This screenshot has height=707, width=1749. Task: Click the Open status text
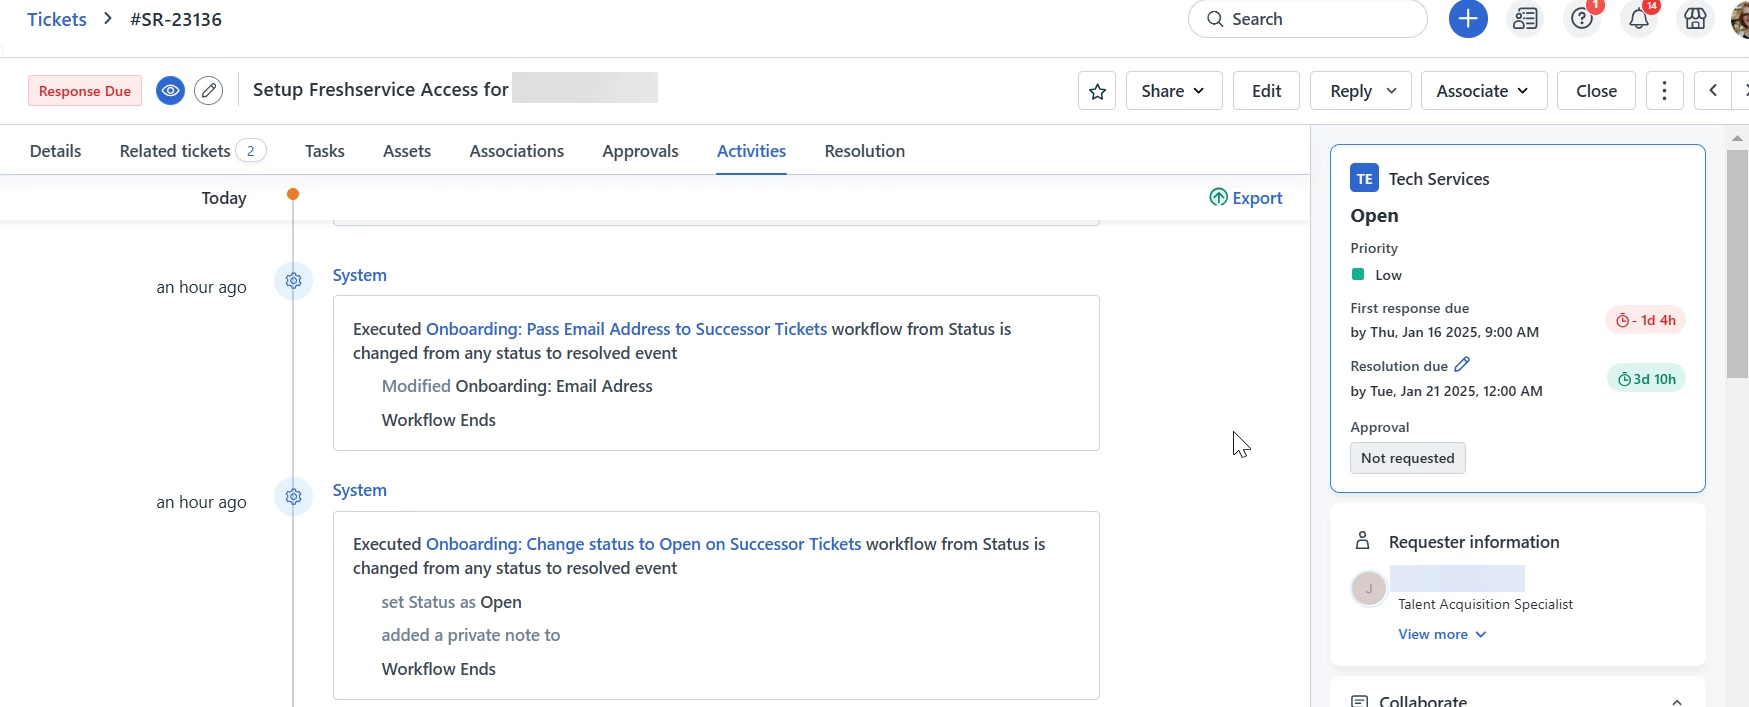pyautogui.click(x=1374, y=215)
